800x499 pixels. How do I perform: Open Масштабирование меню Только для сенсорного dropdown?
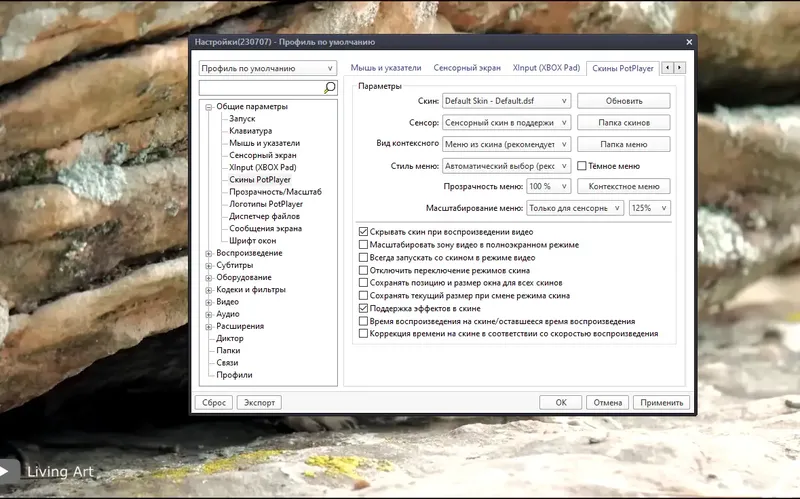pyautogui.click(x=574, y=208)
